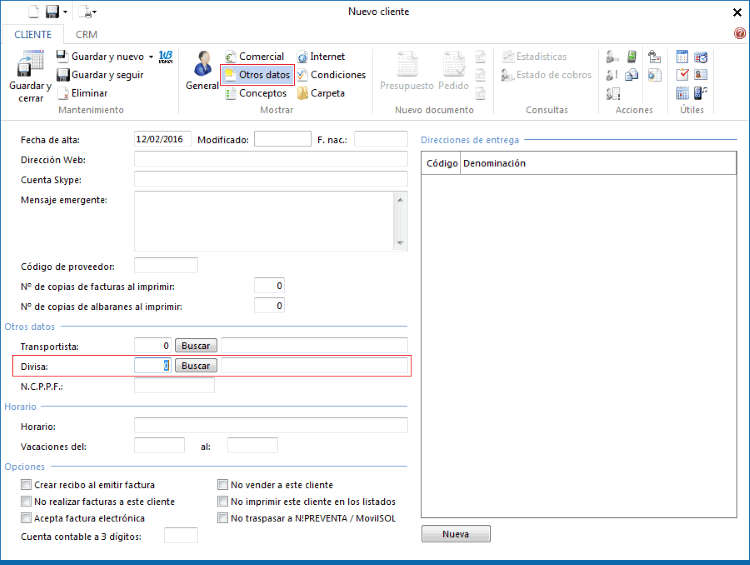The image size is (750, 565).
Task: Show the Condiciones section
Action: 302,75
